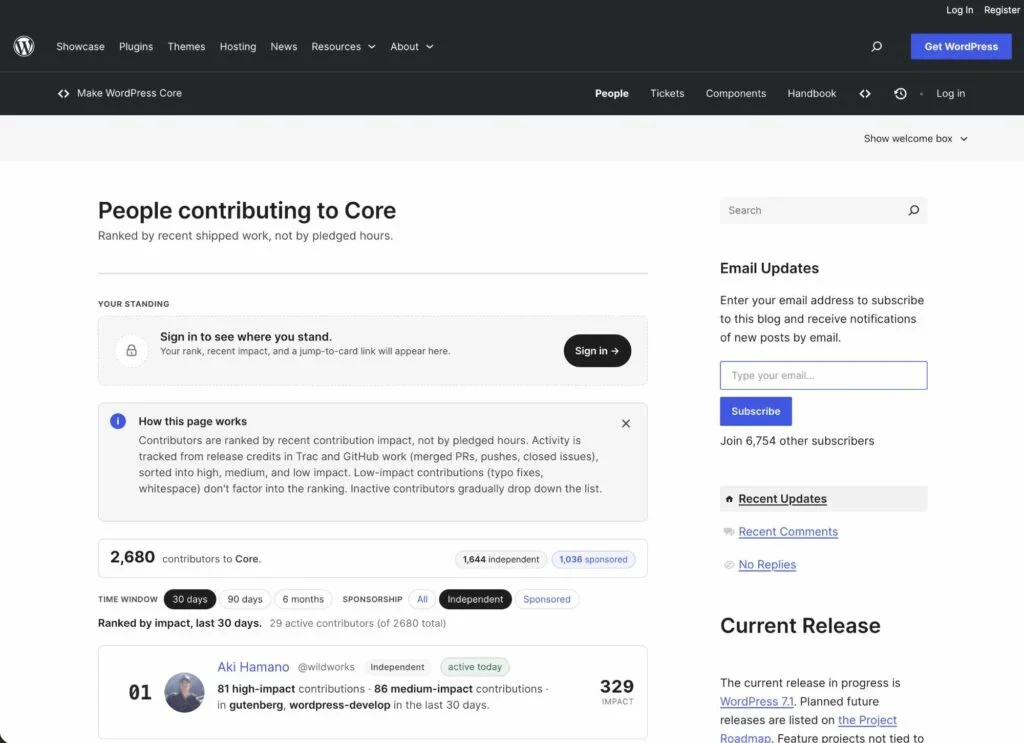Click code brackets icon beside Make WordPress Core

tap(63, 93)
